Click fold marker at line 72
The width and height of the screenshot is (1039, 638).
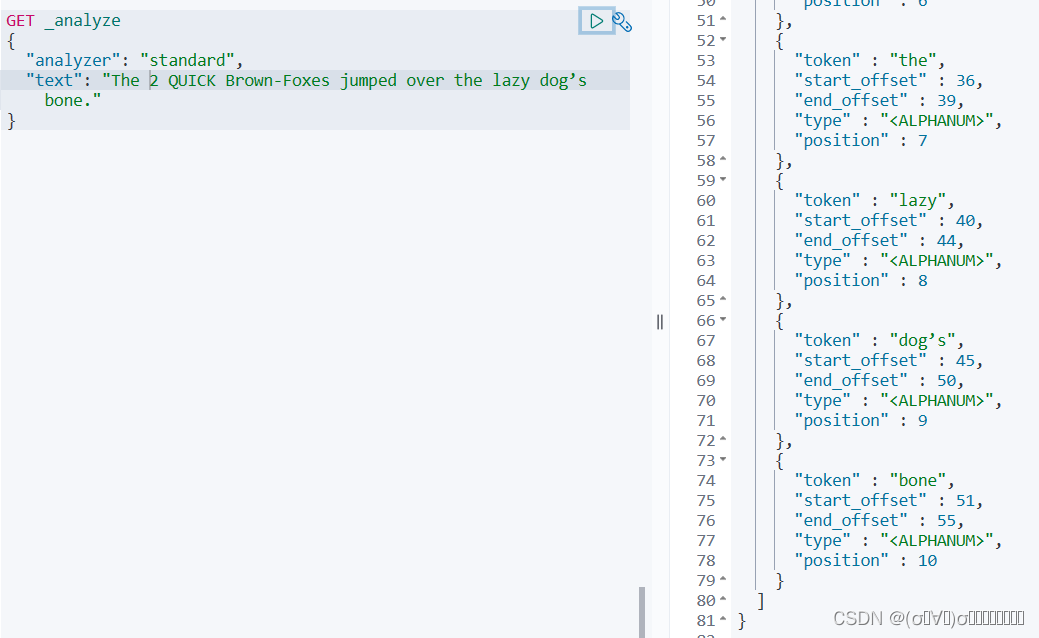pos(723,439)
